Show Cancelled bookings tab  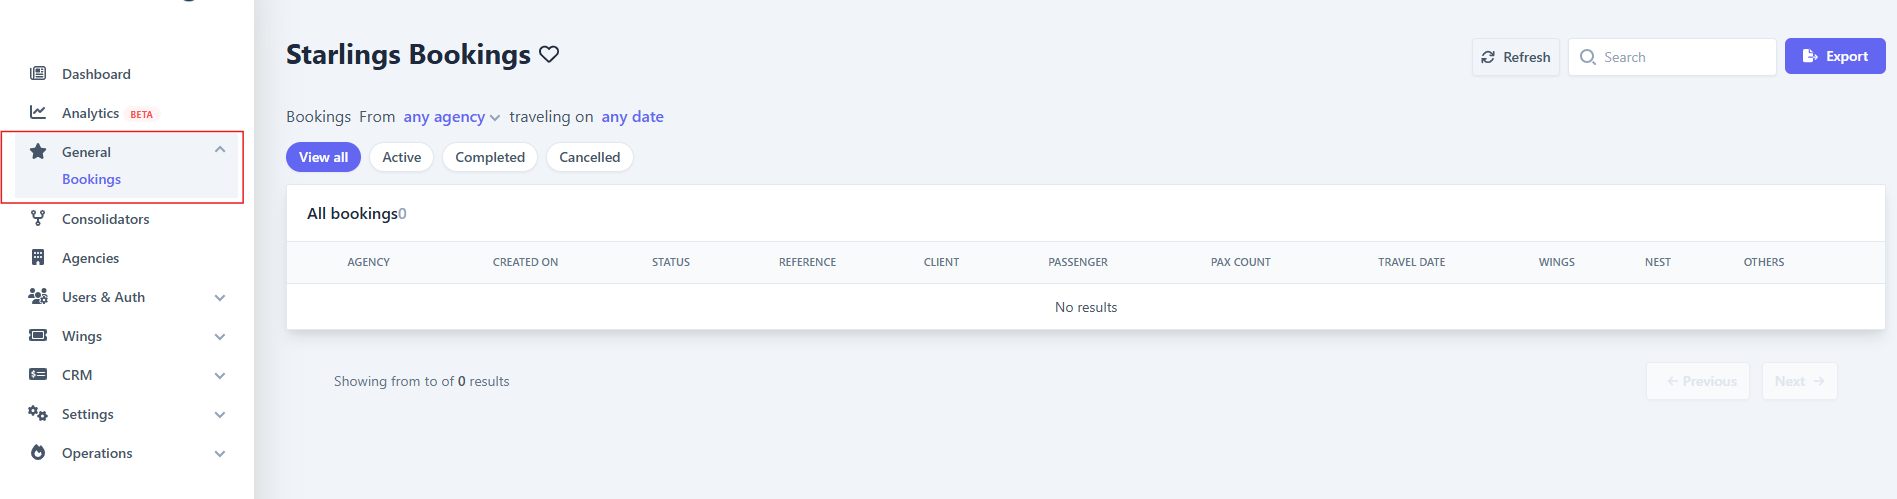(x=589, y=157)
